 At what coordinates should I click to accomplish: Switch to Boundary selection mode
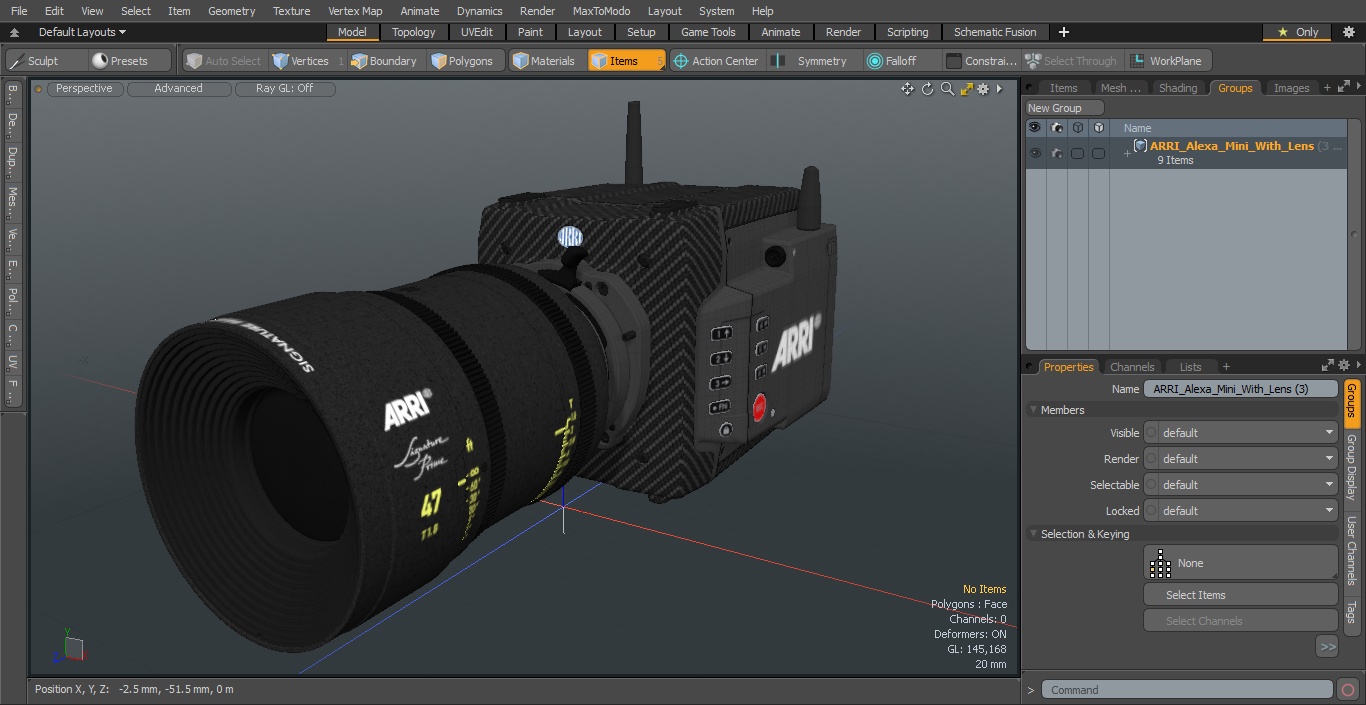point(384,61)
